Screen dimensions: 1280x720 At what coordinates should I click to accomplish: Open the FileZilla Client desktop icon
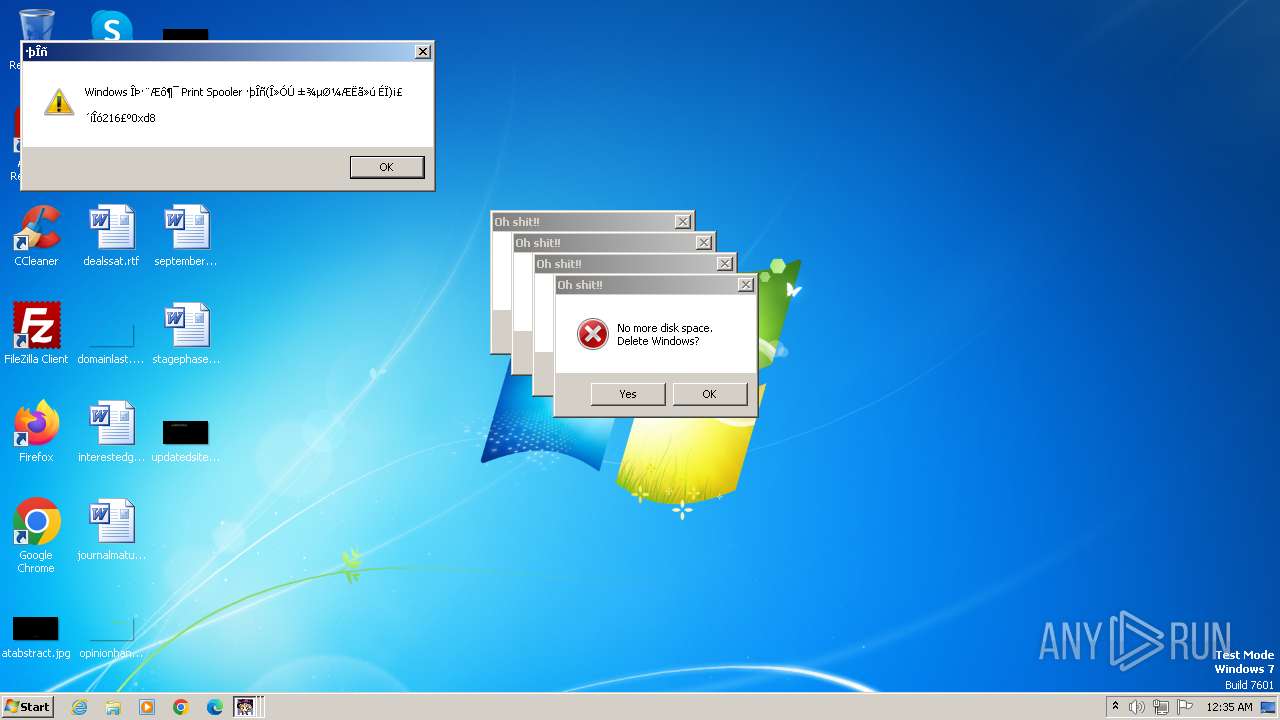36,334
